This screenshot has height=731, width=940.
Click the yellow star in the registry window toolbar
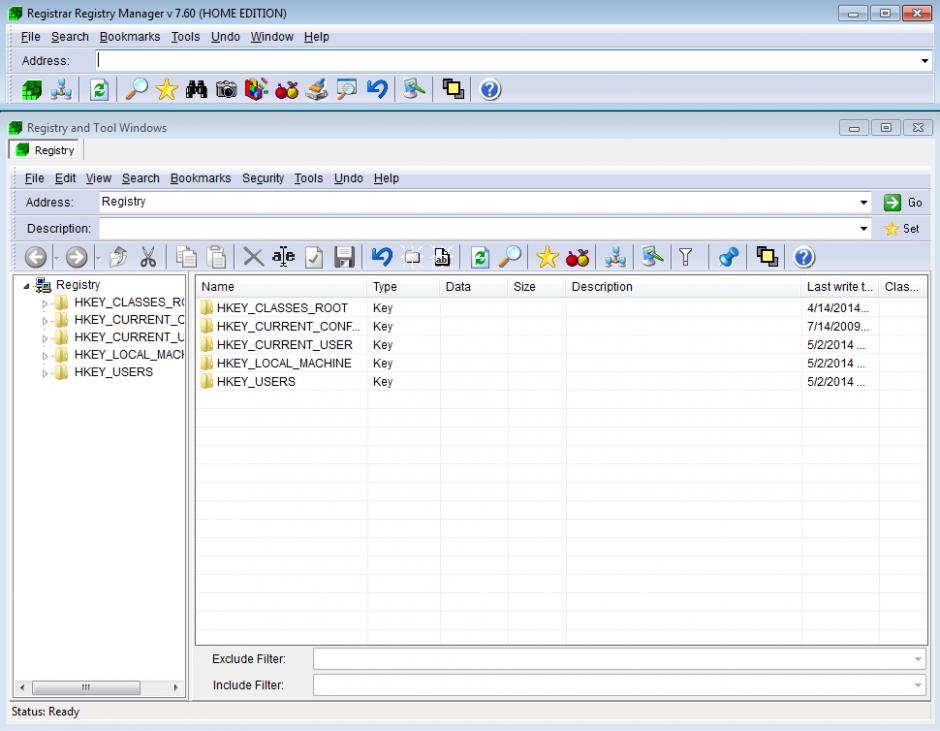point(547,257)
